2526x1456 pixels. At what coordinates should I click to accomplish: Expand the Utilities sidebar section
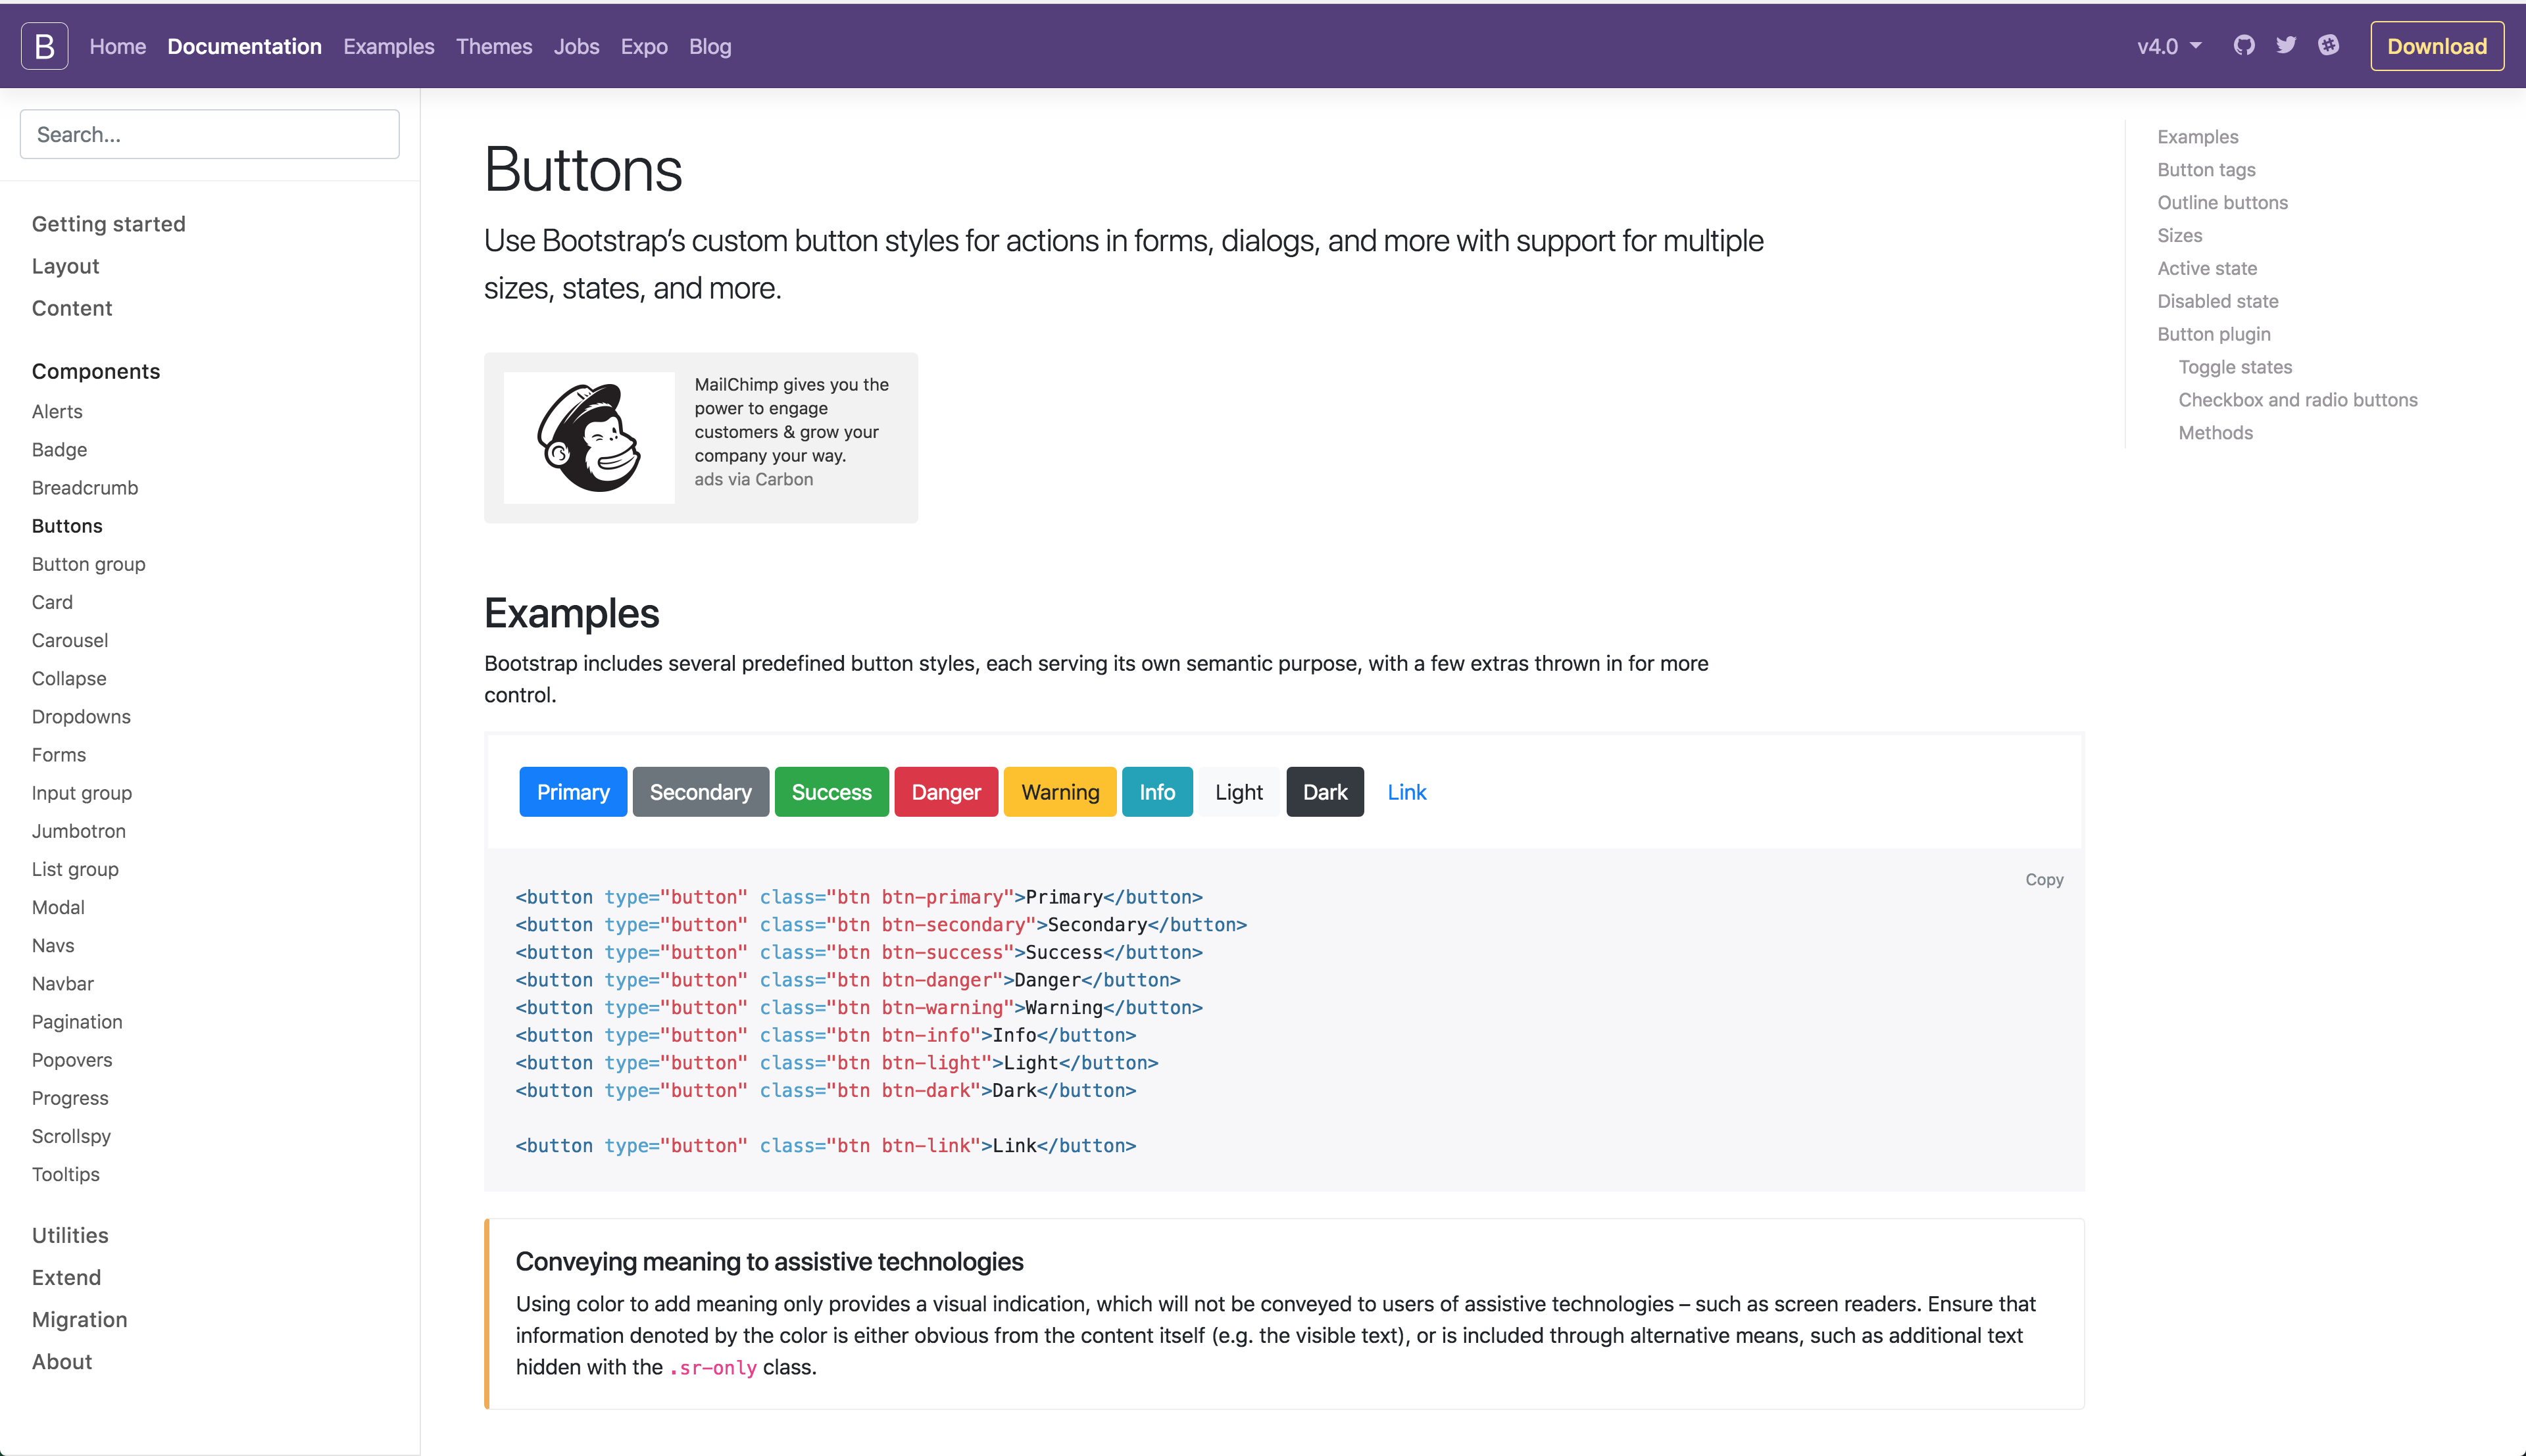pyautogui.click(x=70, y=1235)
